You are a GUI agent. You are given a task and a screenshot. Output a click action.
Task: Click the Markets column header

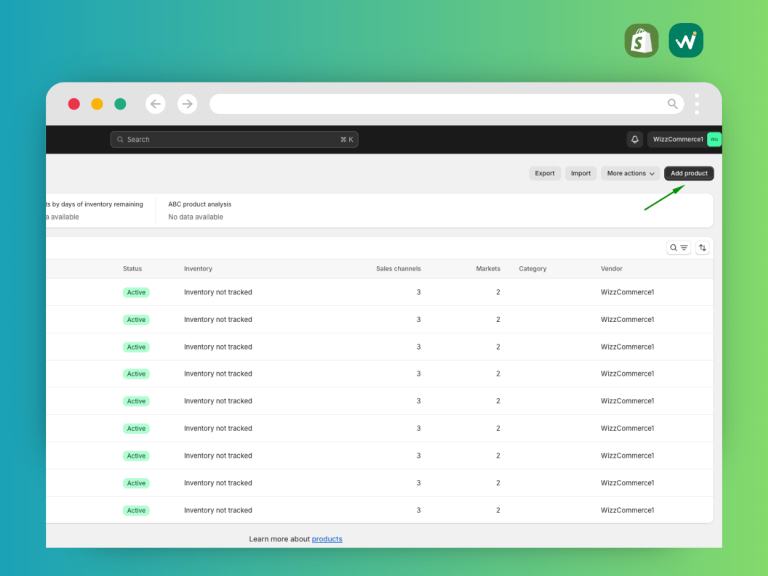click(x=488, y=268)
